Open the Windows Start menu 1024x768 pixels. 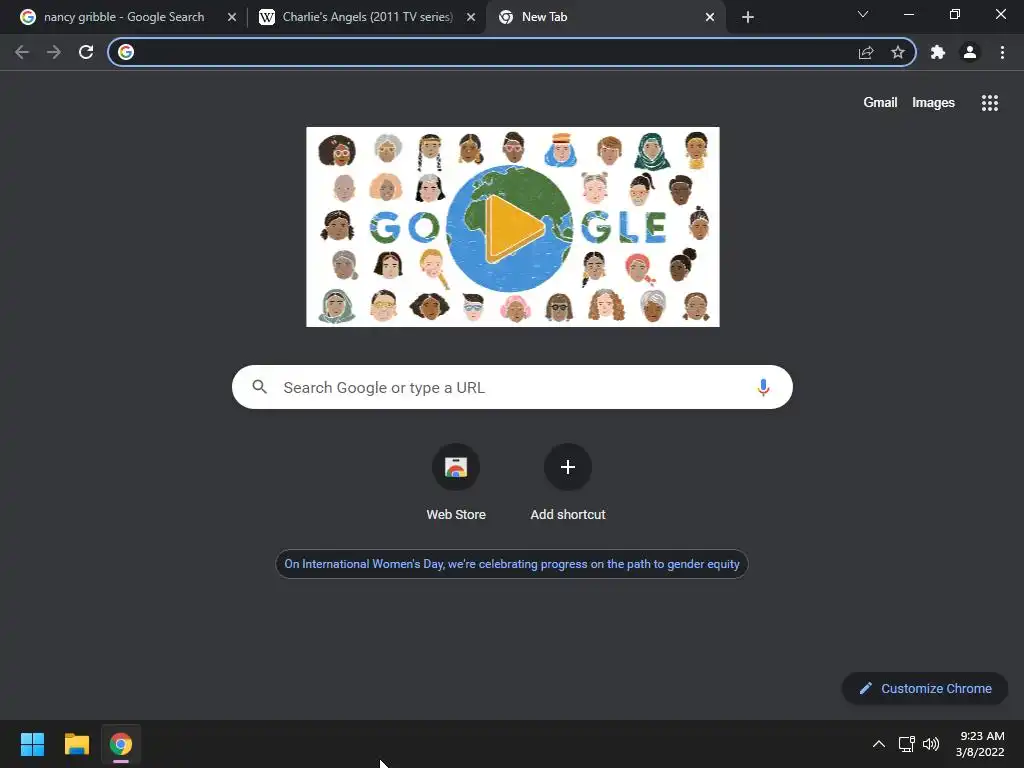(32, 744)
